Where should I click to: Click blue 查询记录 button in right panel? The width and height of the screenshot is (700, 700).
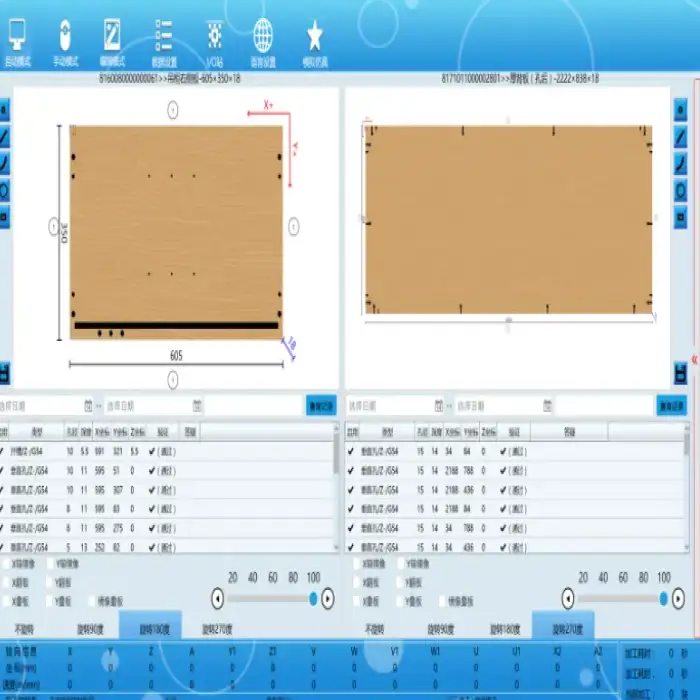pos(671,406)
